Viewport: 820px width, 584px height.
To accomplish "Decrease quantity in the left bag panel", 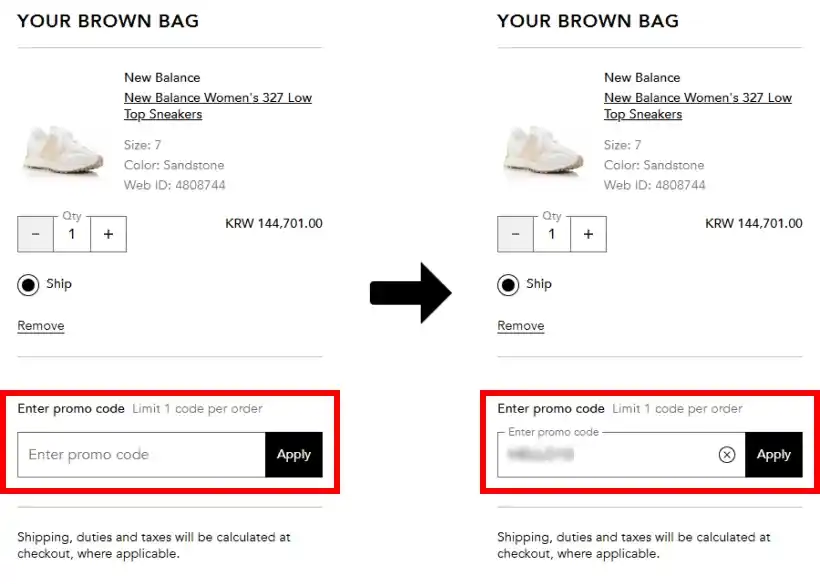I will (36, 234).
